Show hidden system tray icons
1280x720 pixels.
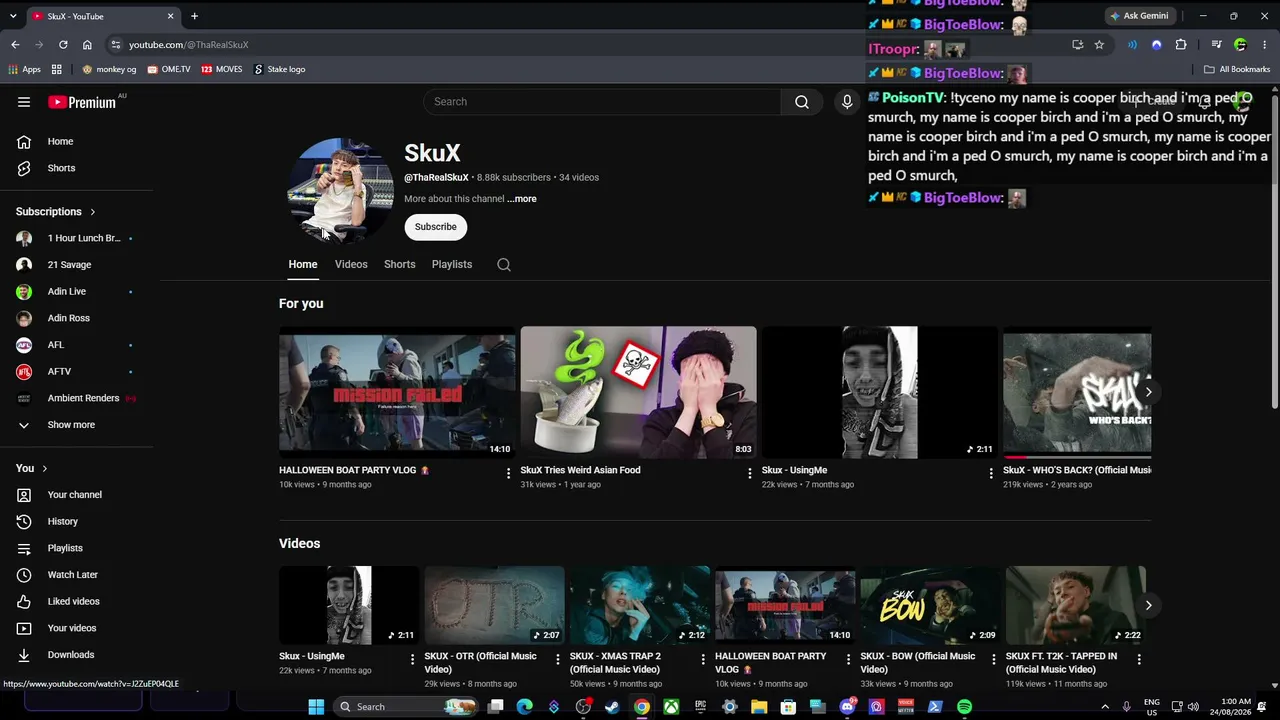[1105, 707]
